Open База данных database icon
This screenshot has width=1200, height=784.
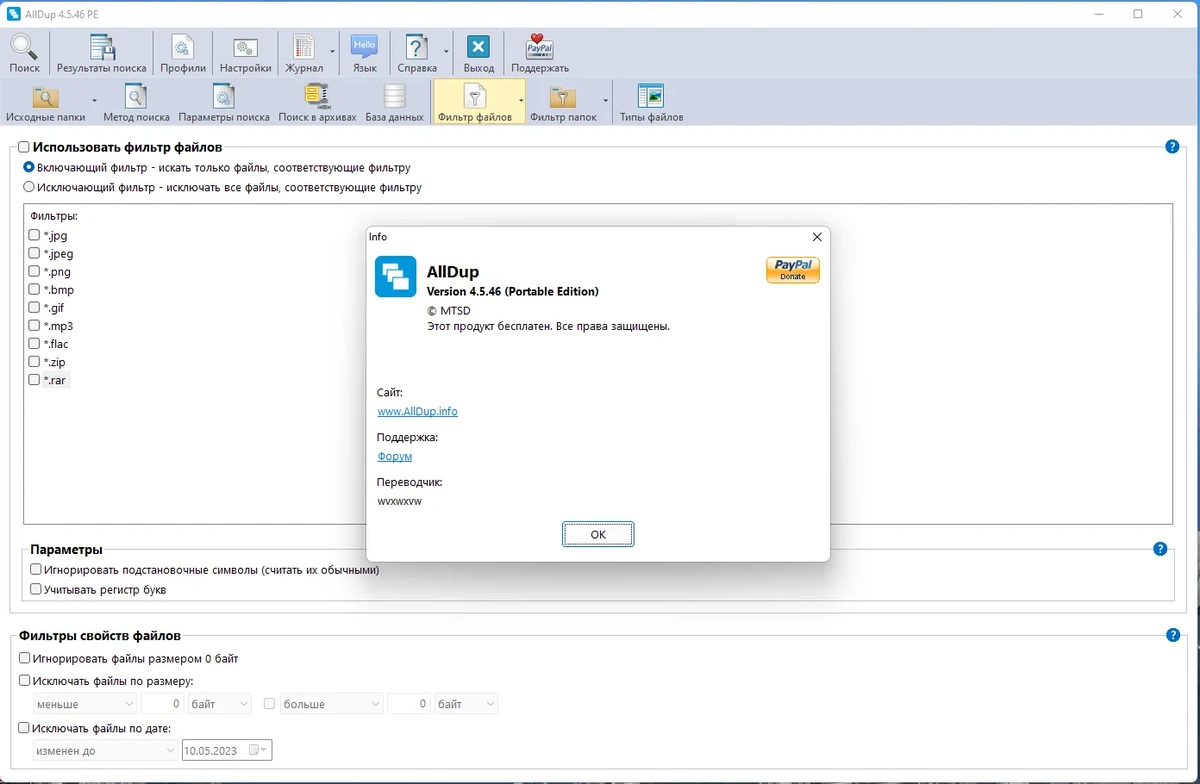(394, 103)
